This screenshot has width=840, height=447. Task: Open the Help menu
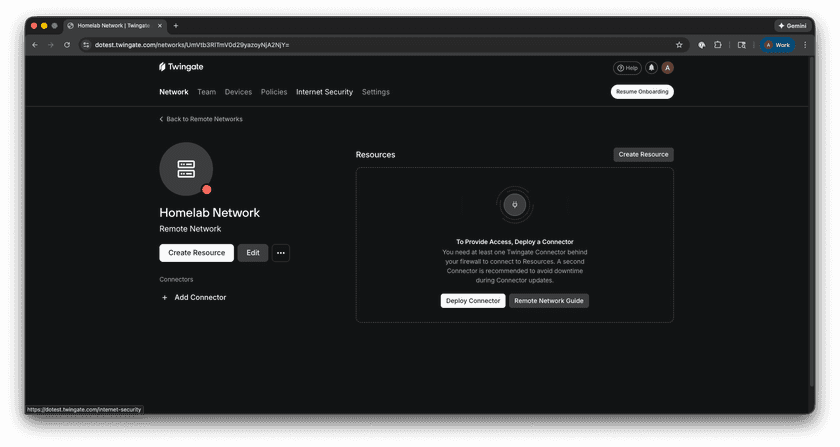tap(627, 68)
